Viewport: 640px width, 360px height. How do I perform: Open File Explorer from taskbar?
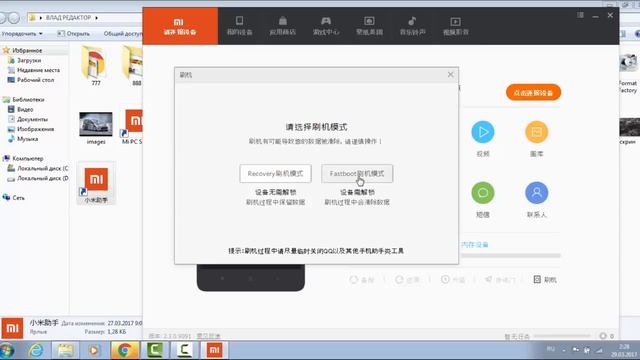coord(64,350)
